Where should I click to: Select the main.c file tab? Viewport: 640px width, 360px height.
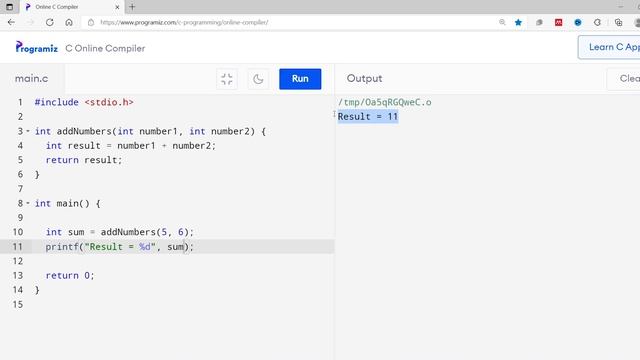pos(31,78)
